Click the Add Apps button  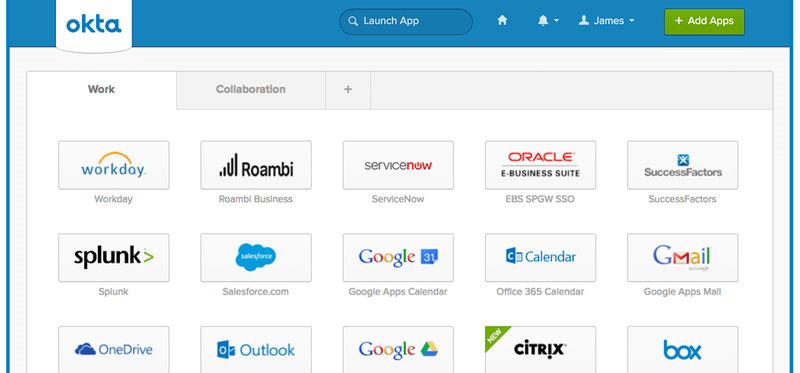coord(704,21)
